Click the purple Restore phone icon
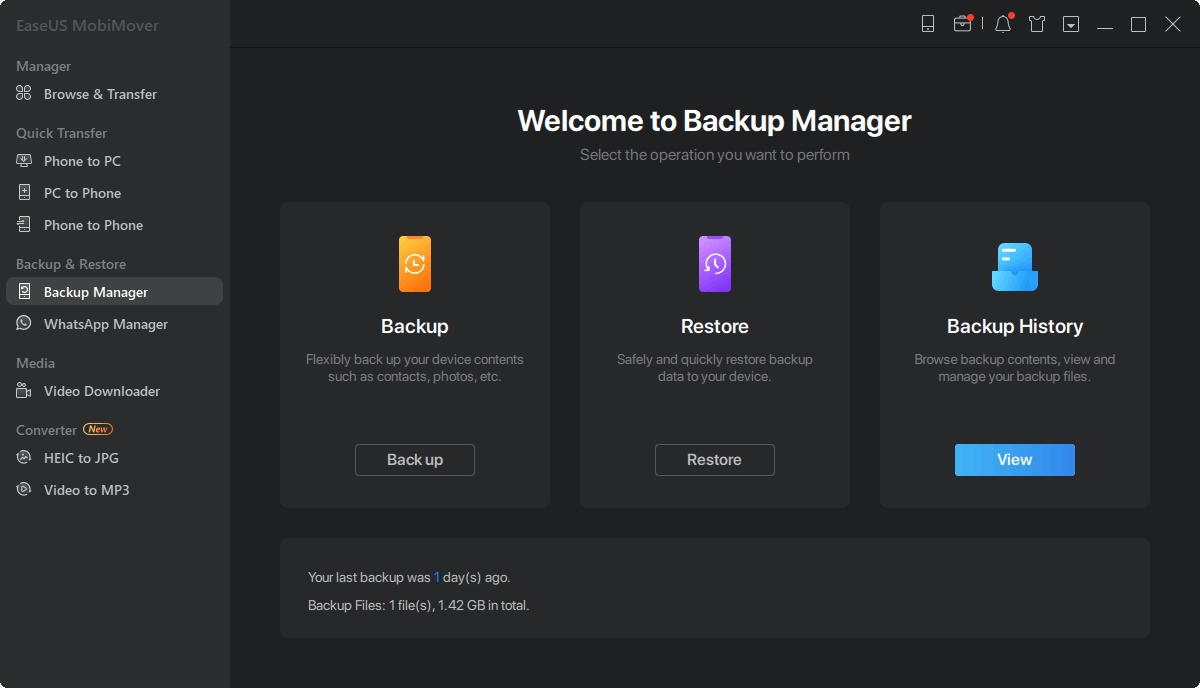 point(715,264)
